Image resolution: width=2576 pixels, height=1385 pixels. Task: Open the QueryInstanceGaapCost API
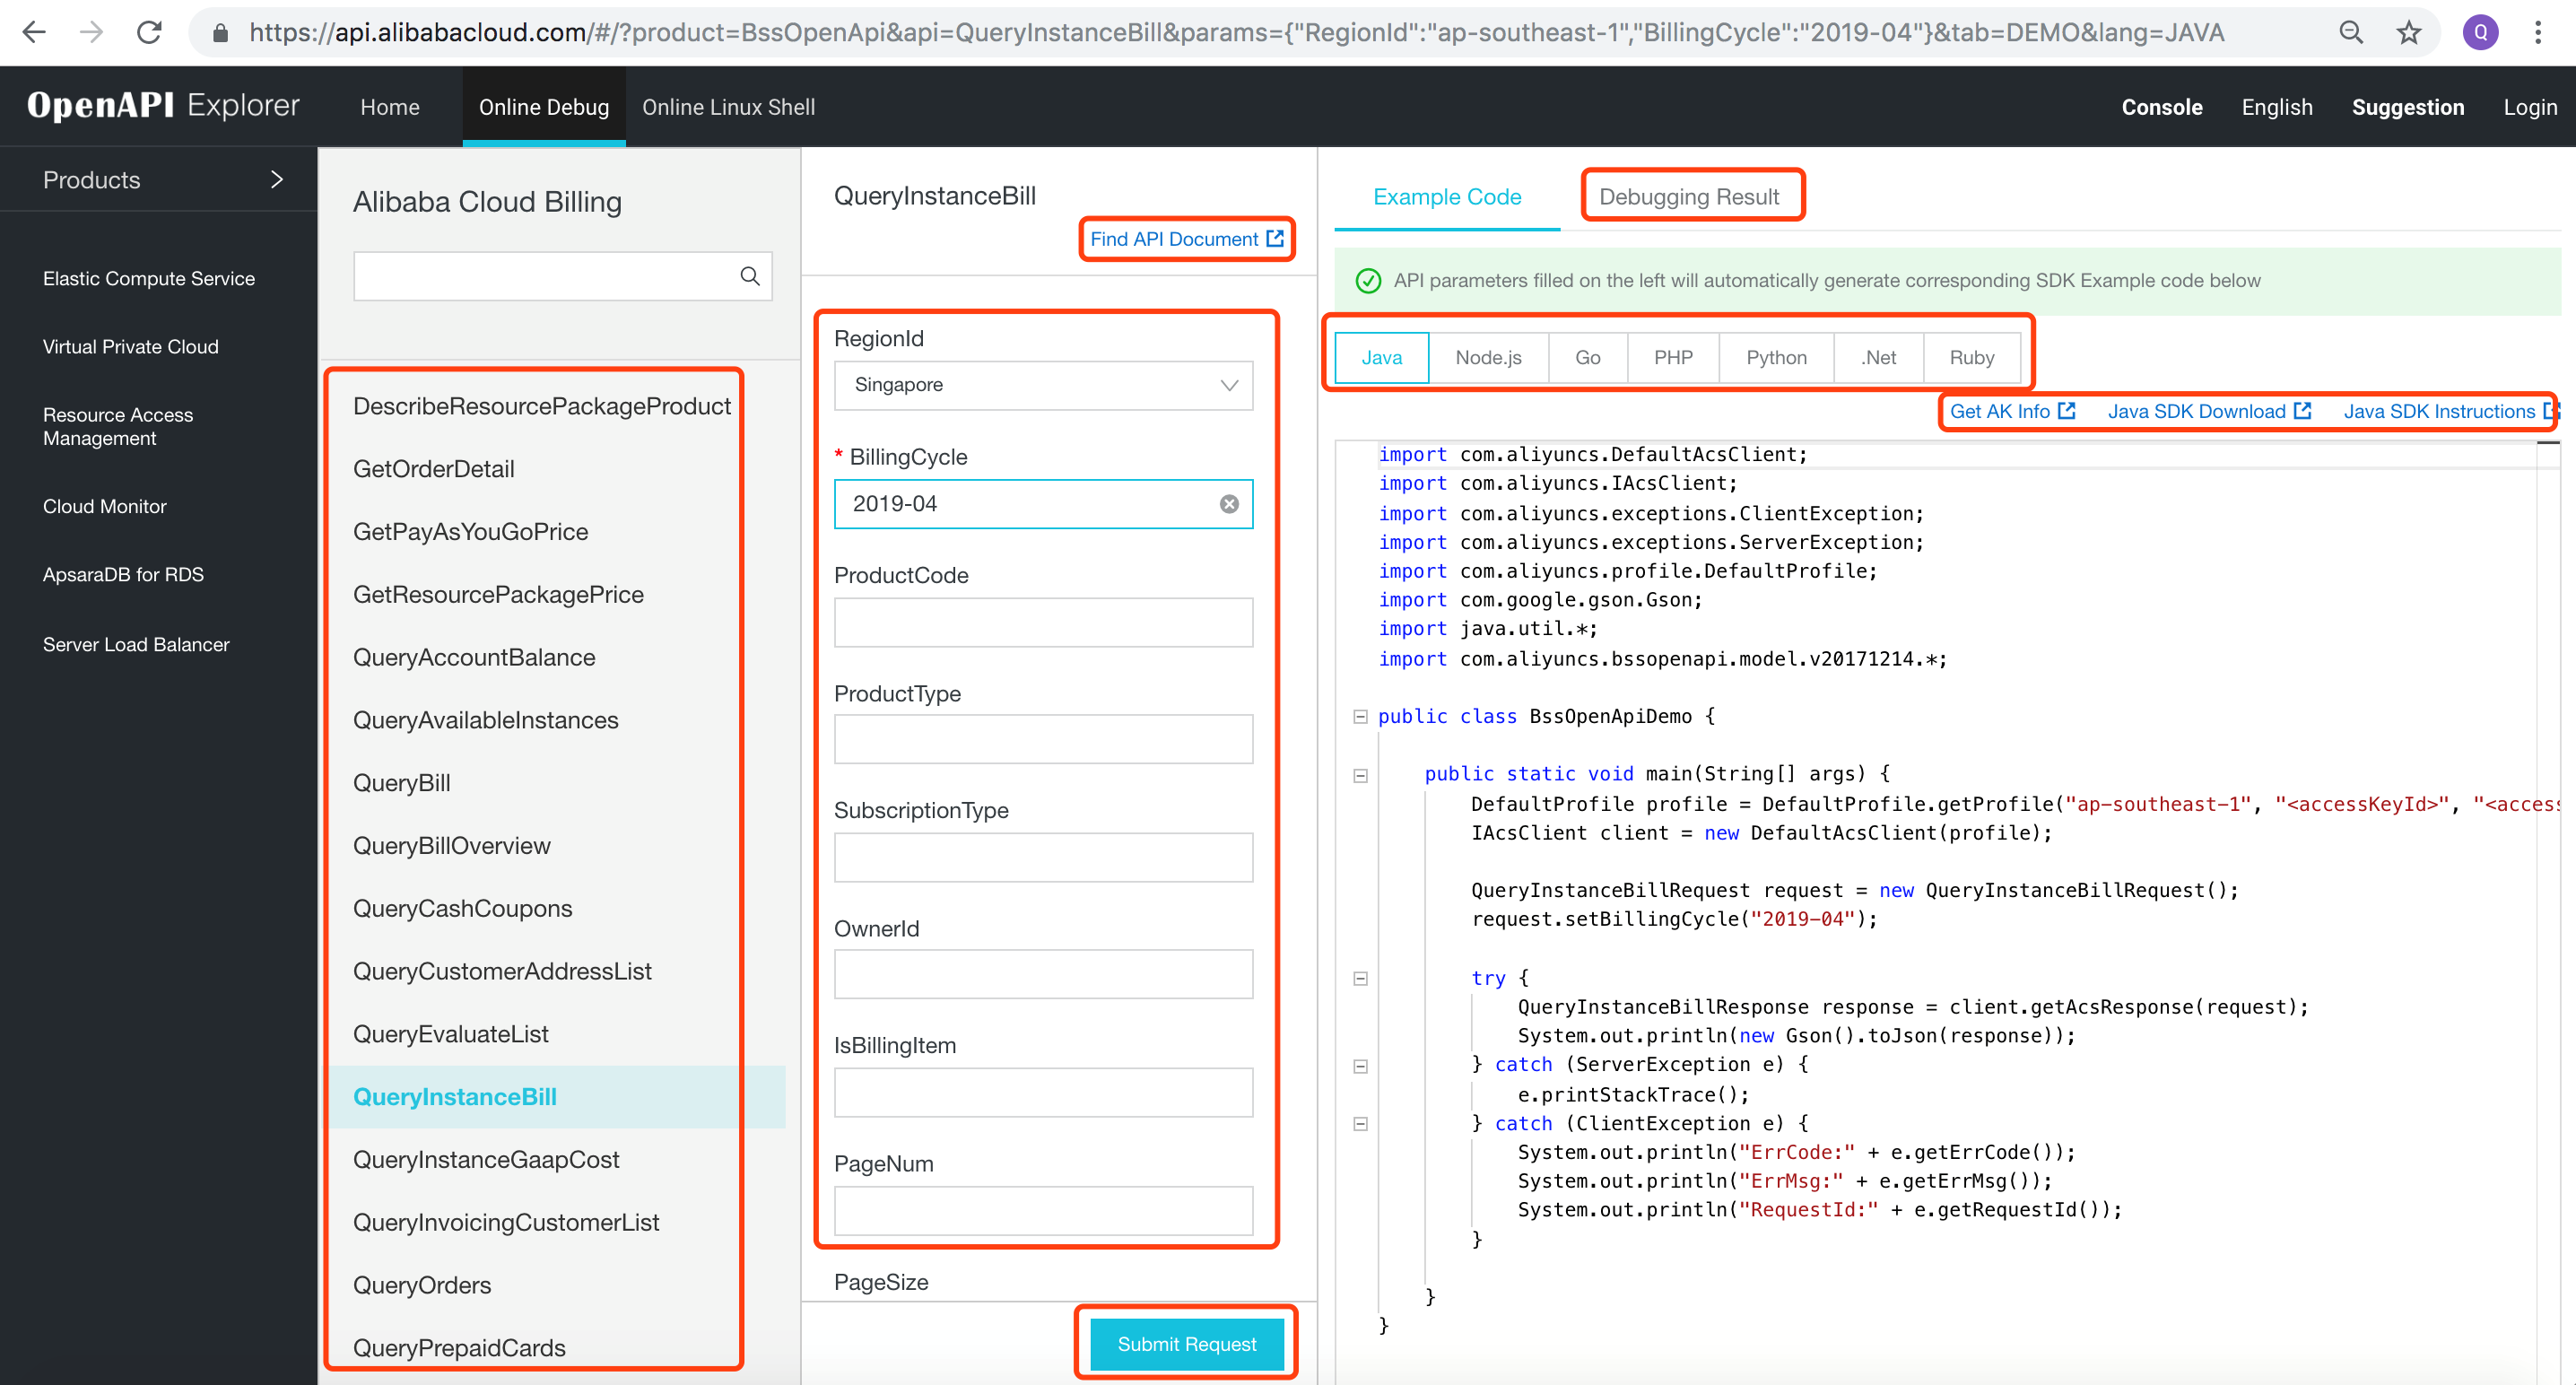[x=486, y=1160]
